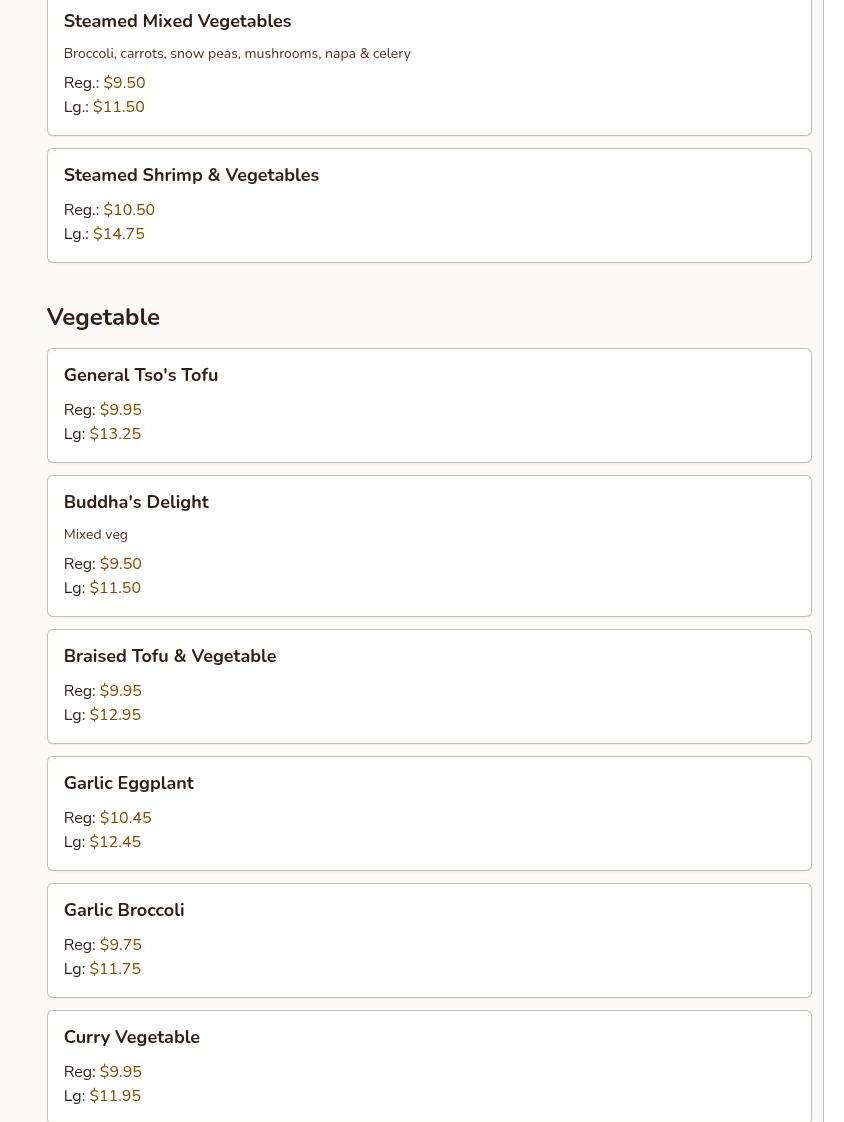Image resolution: width=844 pixels, height=1122 pixels.
Task: Pick the $14.75 large Steamed Shrimp price
Action: [119, 234]
